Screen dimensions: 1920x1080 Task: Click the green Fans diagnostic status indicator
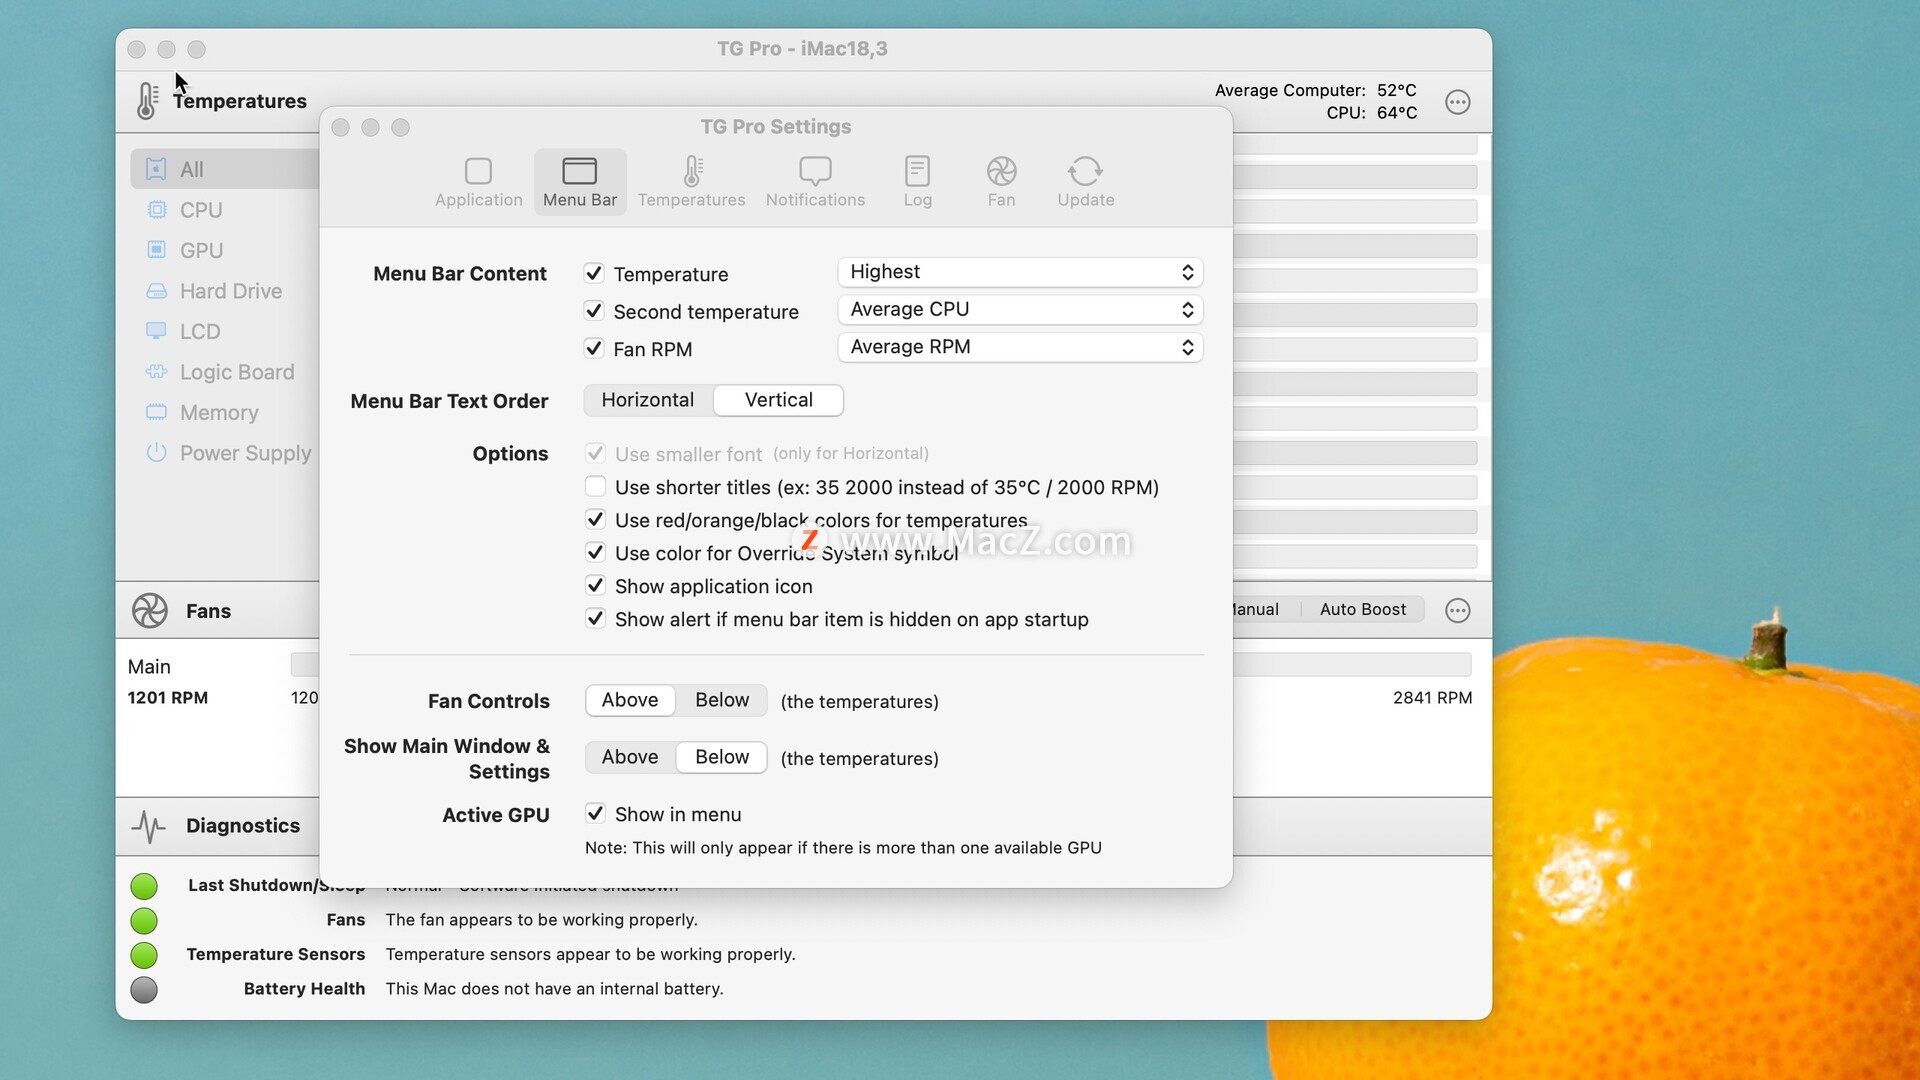click(x=144, y=920)
